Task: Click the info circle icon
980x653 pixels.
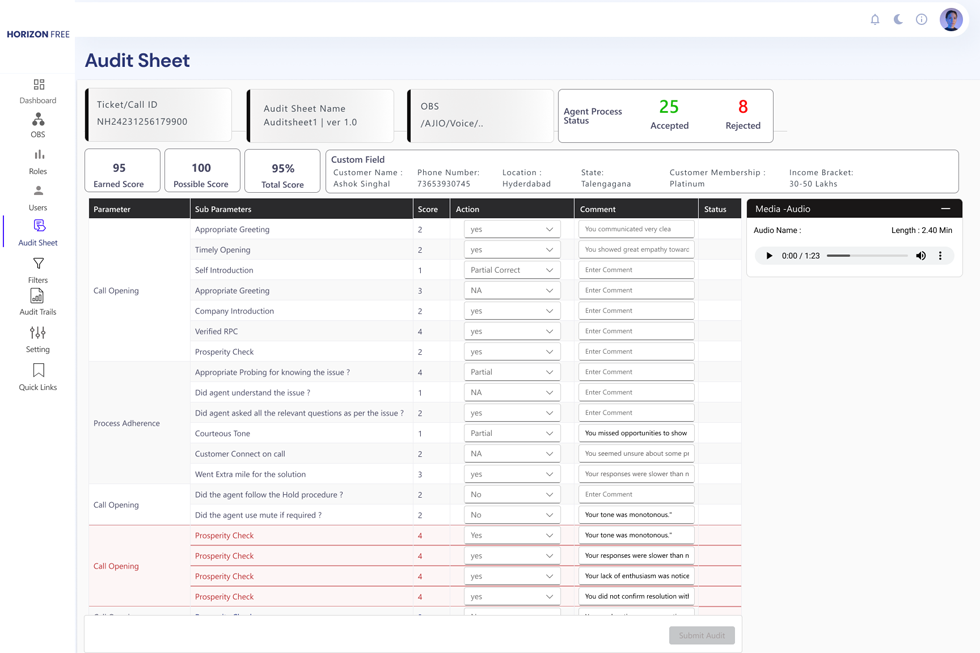Action: [922, 19]
